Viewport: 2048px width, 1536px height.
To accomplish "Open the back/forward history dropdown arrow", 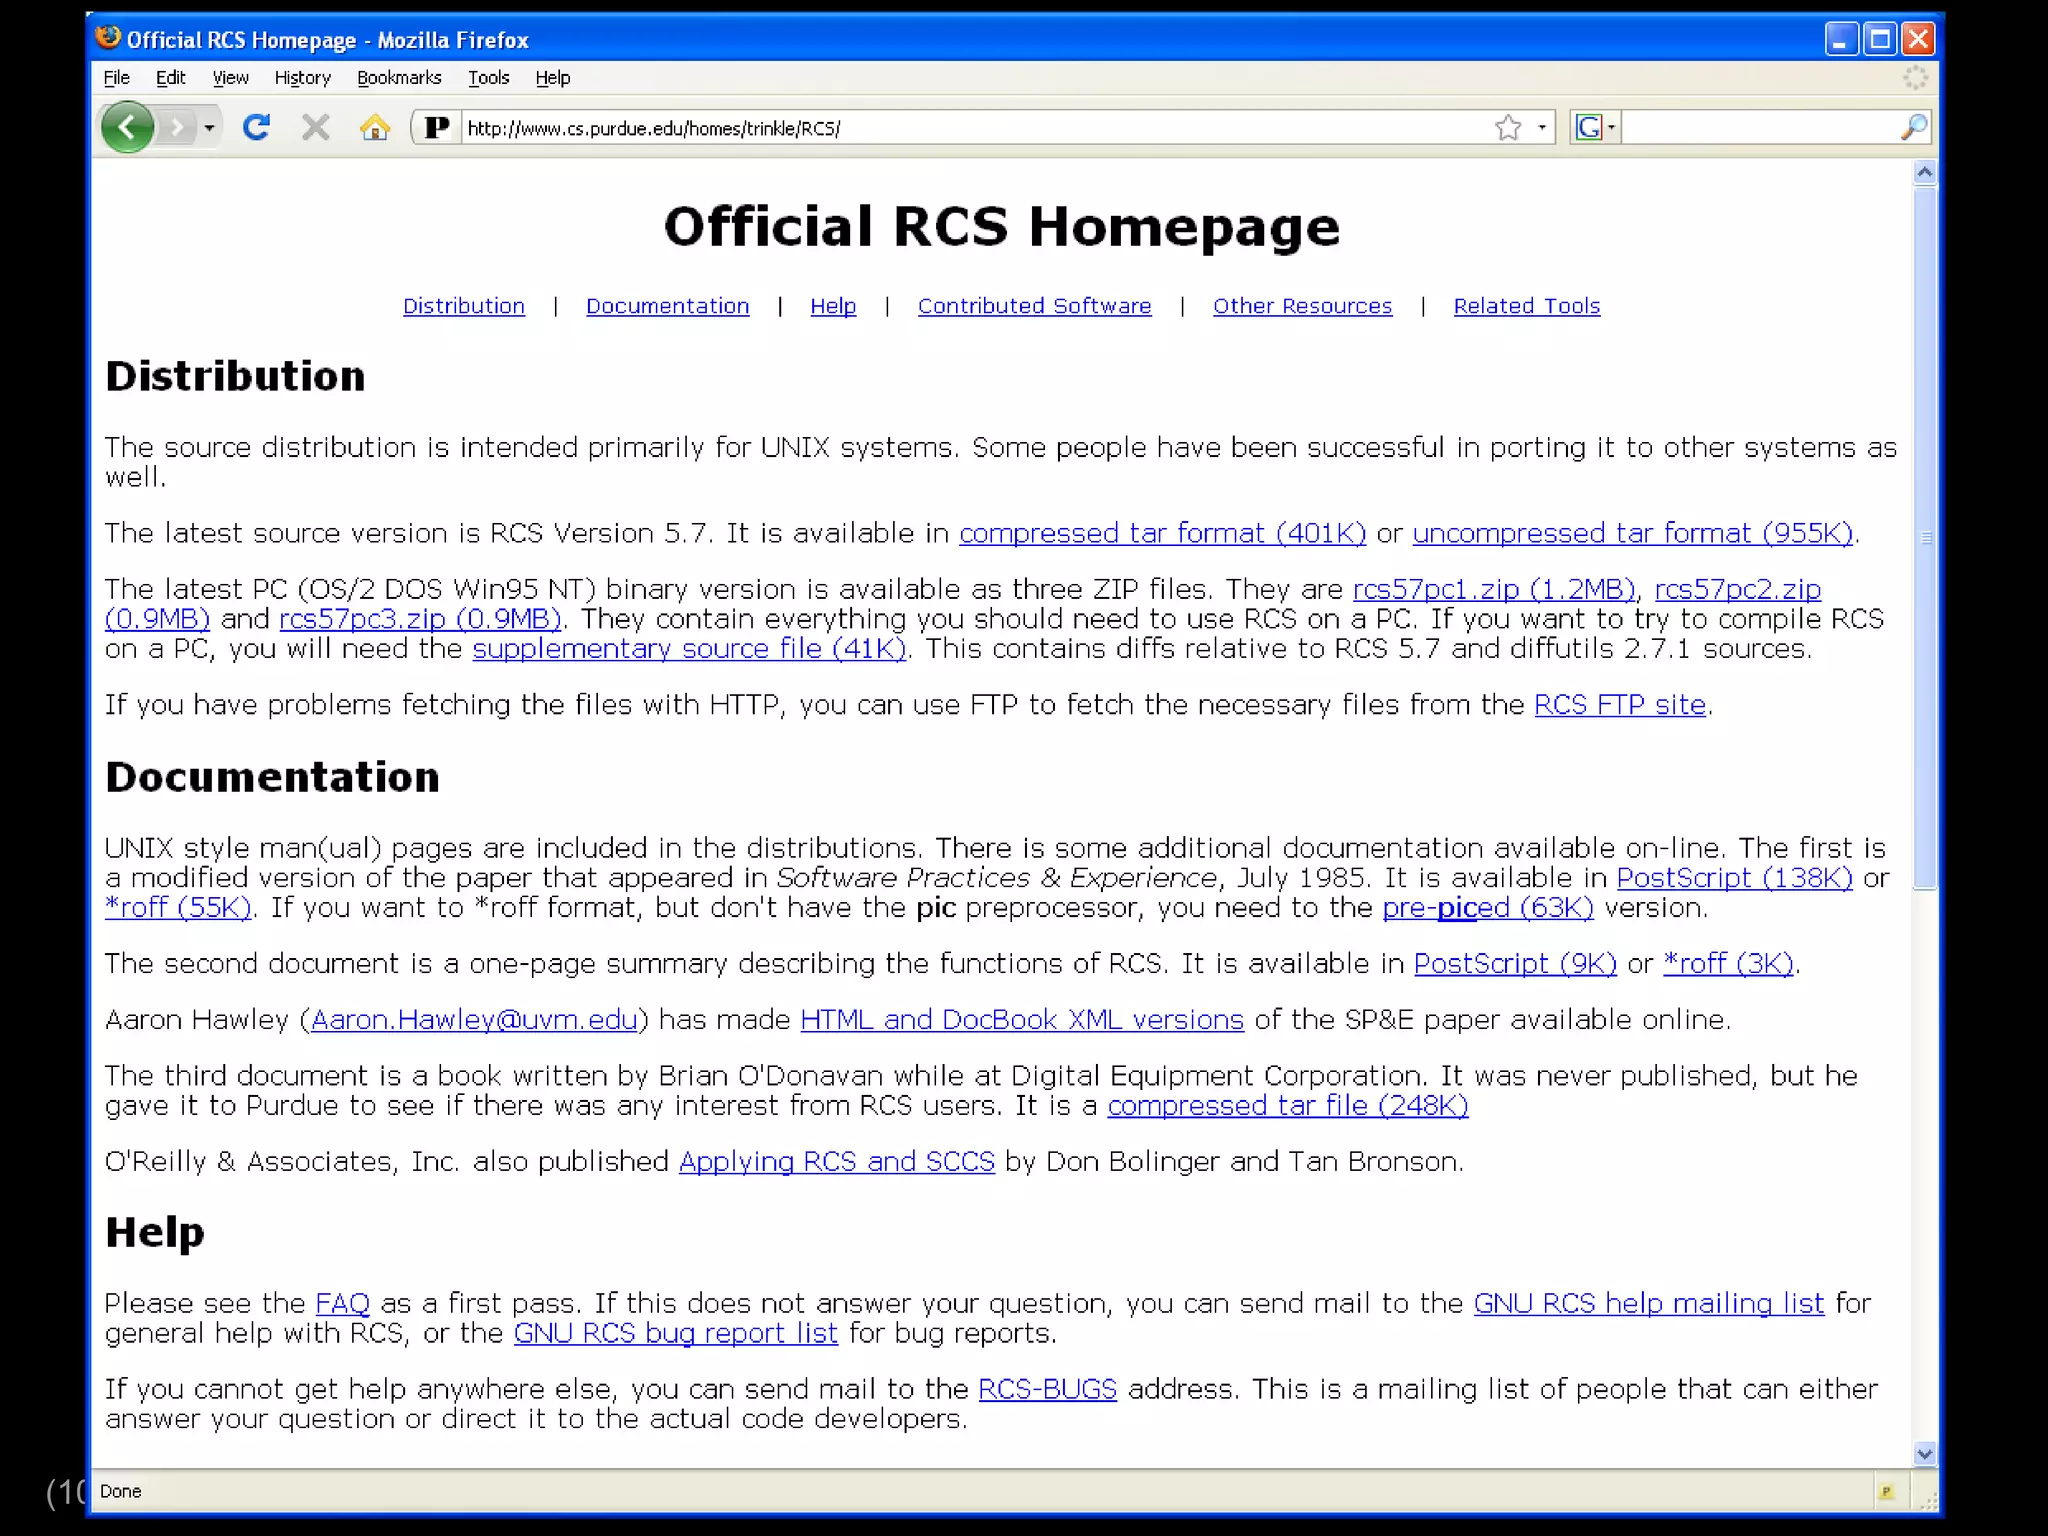I will 209,127.
